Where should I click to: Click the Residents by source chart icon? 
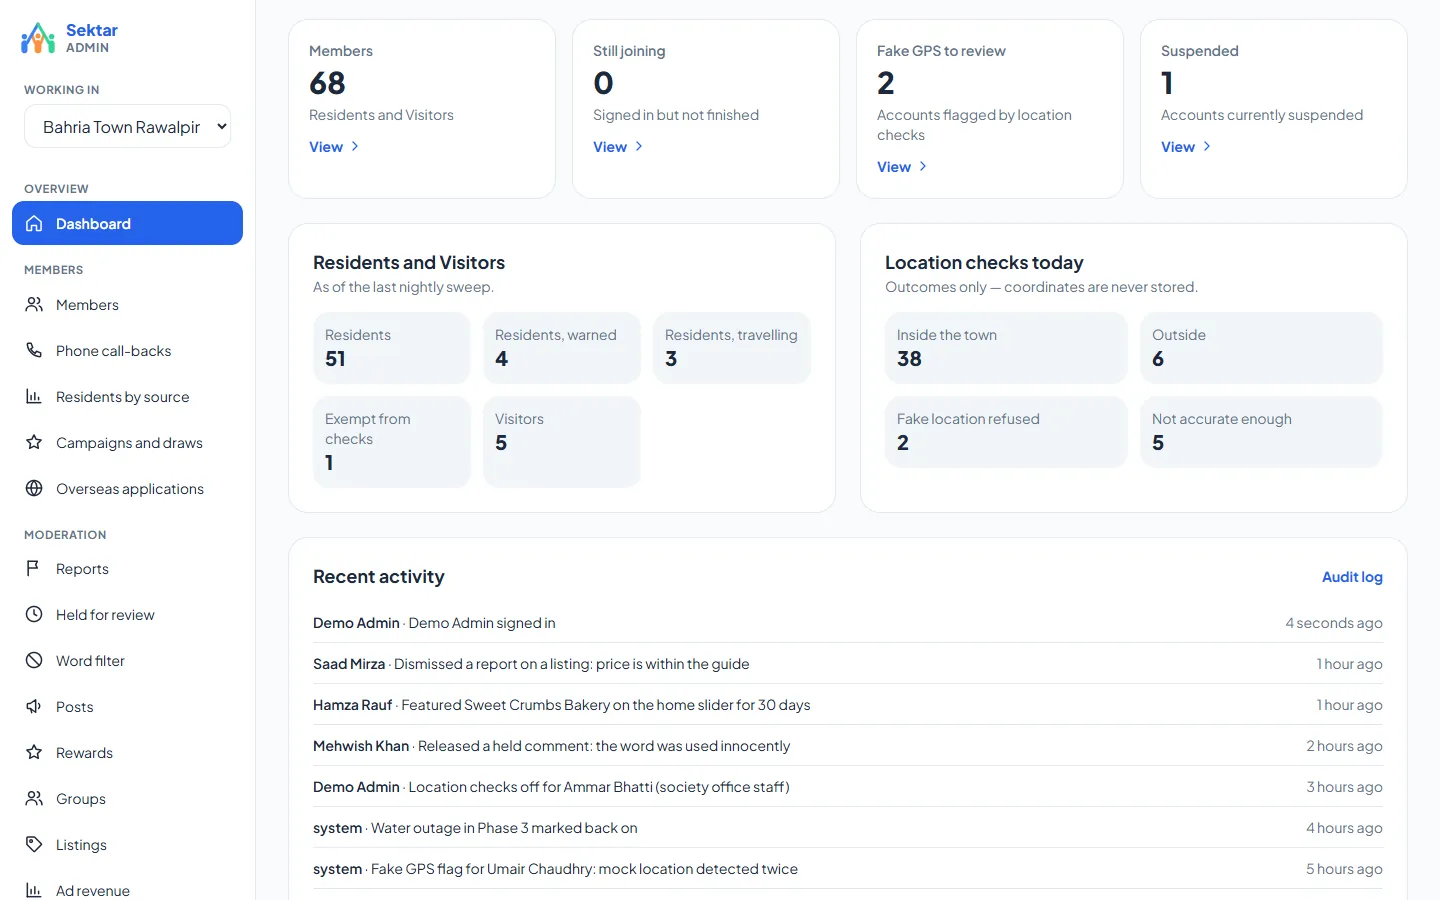(x=34, y=397)
